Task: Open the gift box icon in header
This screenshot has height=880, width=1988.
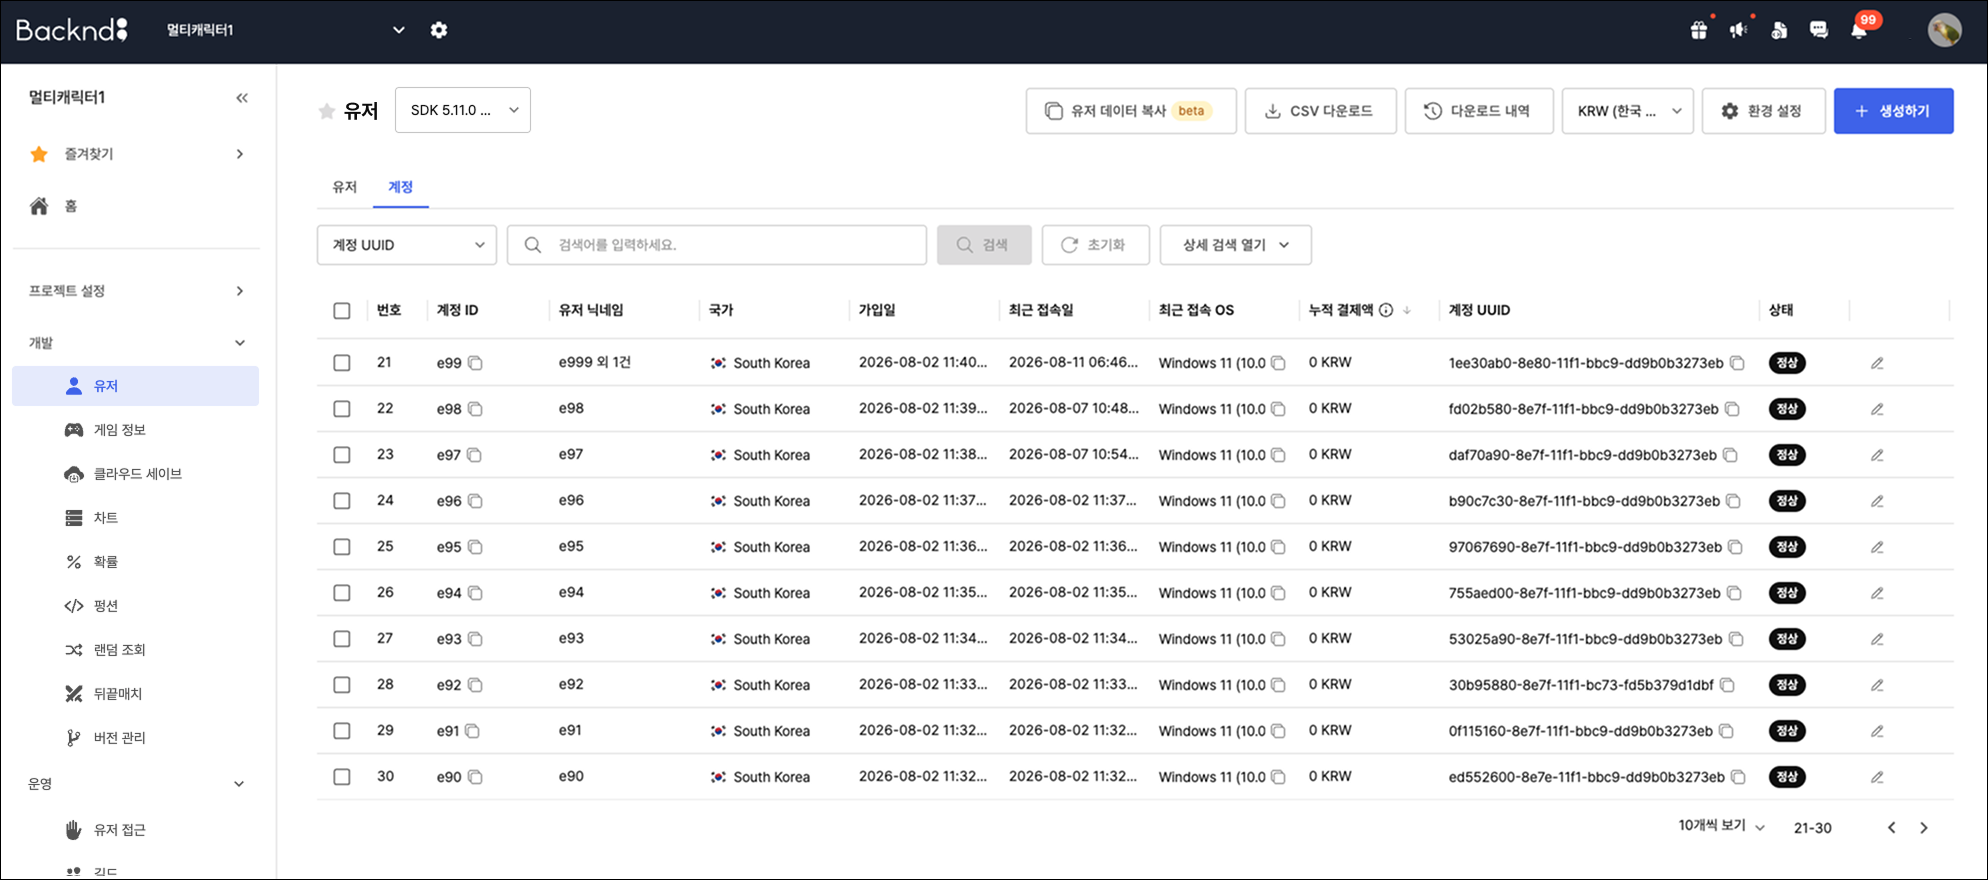Action: [1699, 30]
